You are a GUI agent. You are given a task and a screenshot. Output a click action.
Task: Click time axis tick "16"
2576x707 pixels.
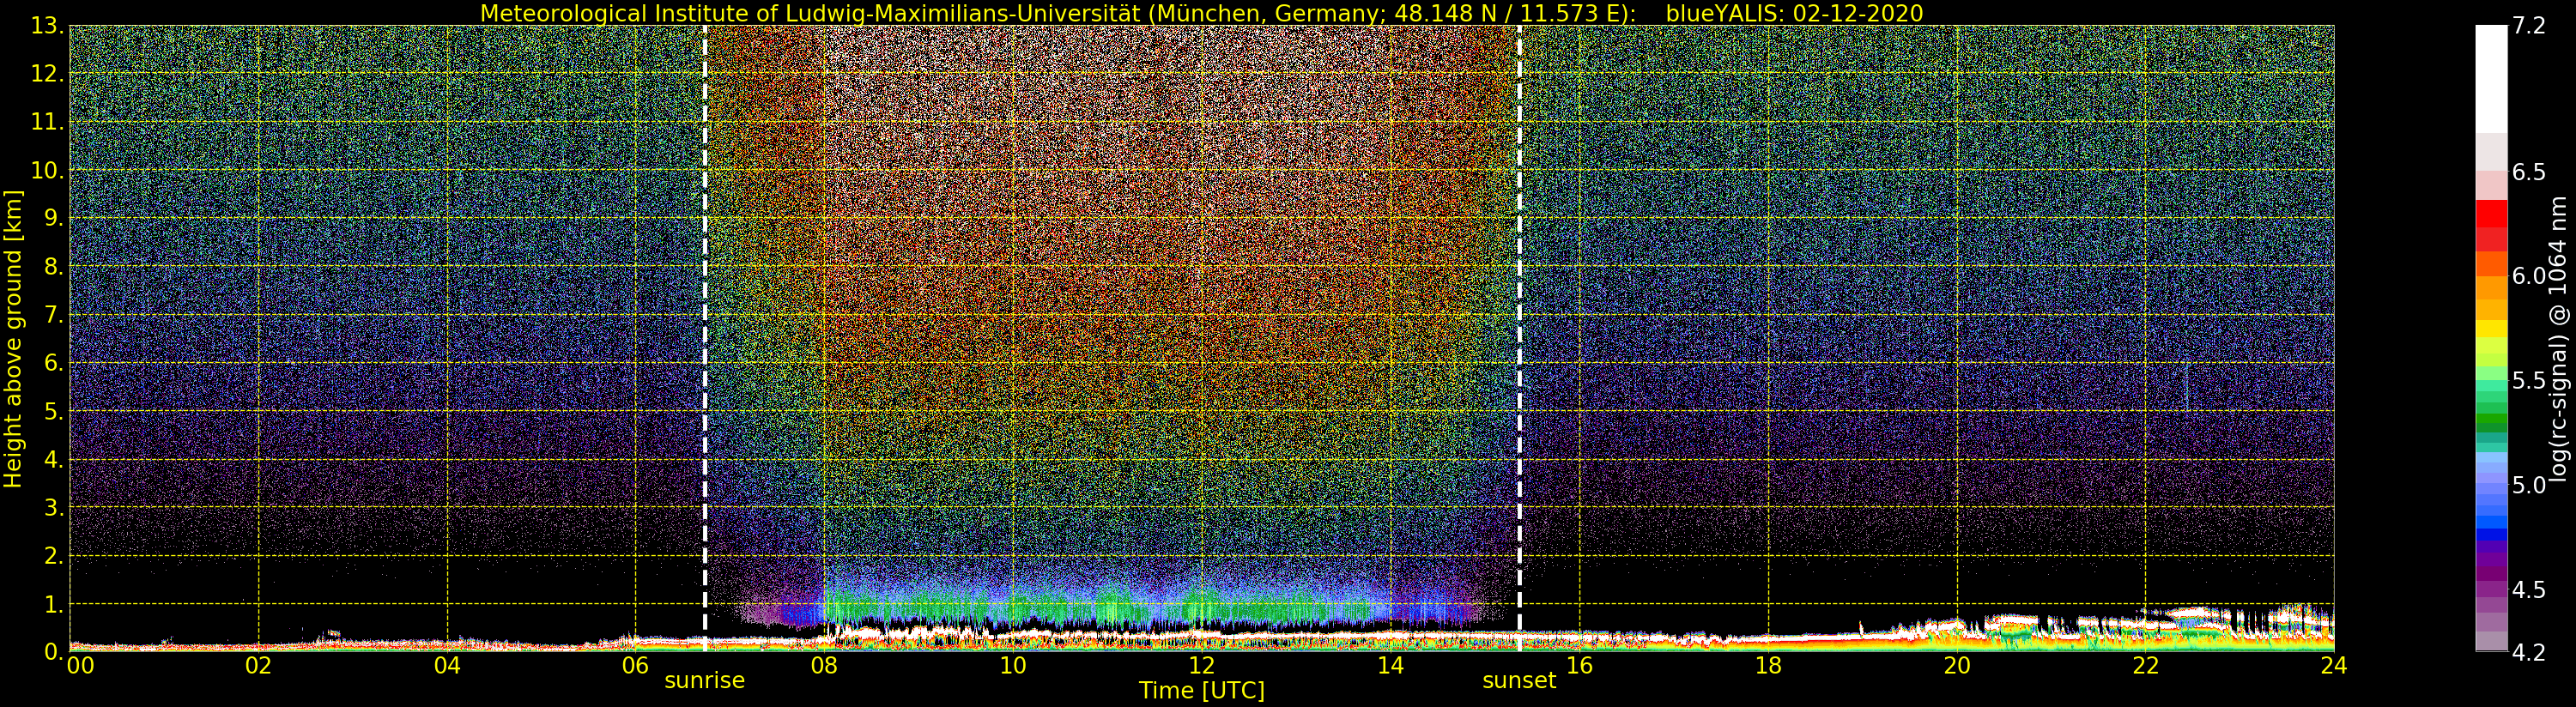click(1579, 665)
